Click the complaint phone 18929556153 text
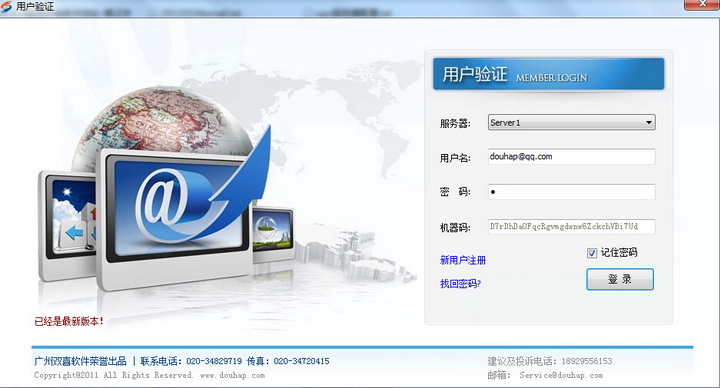The image size is (720, 388). tap(587, 361)
